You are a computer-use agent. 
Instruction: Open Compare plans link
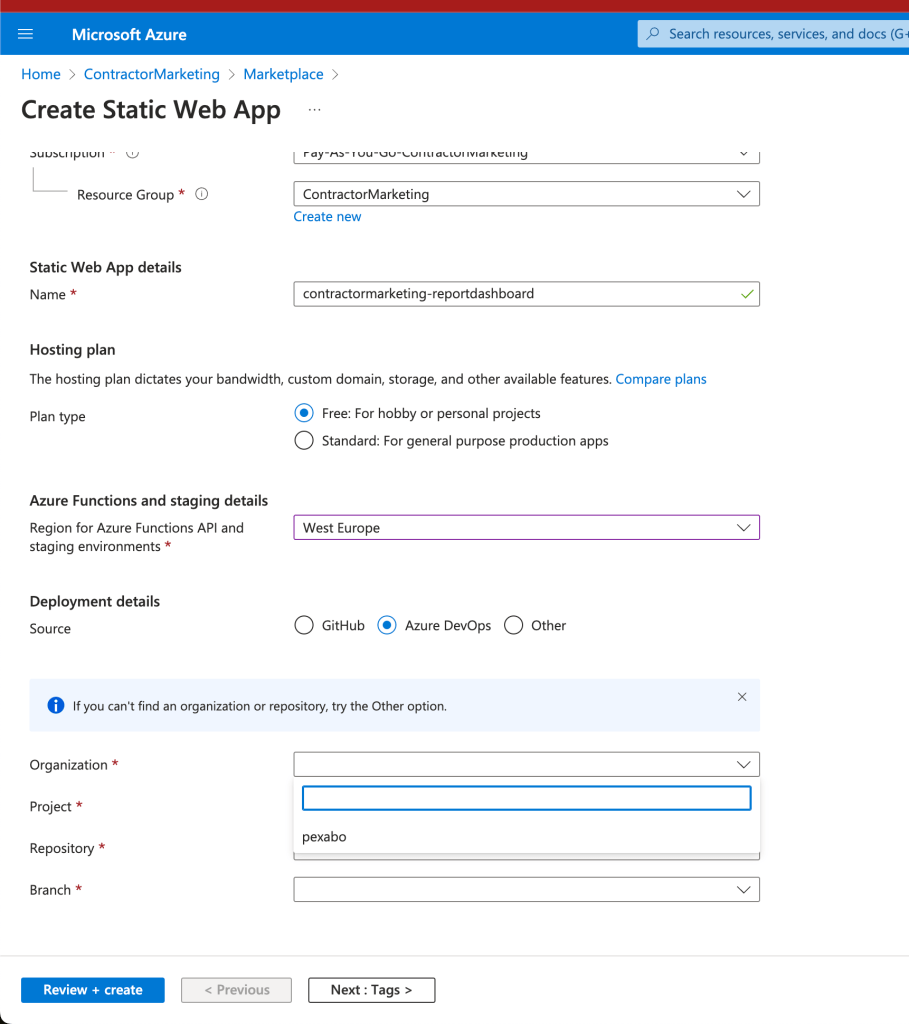pos(661,379)
